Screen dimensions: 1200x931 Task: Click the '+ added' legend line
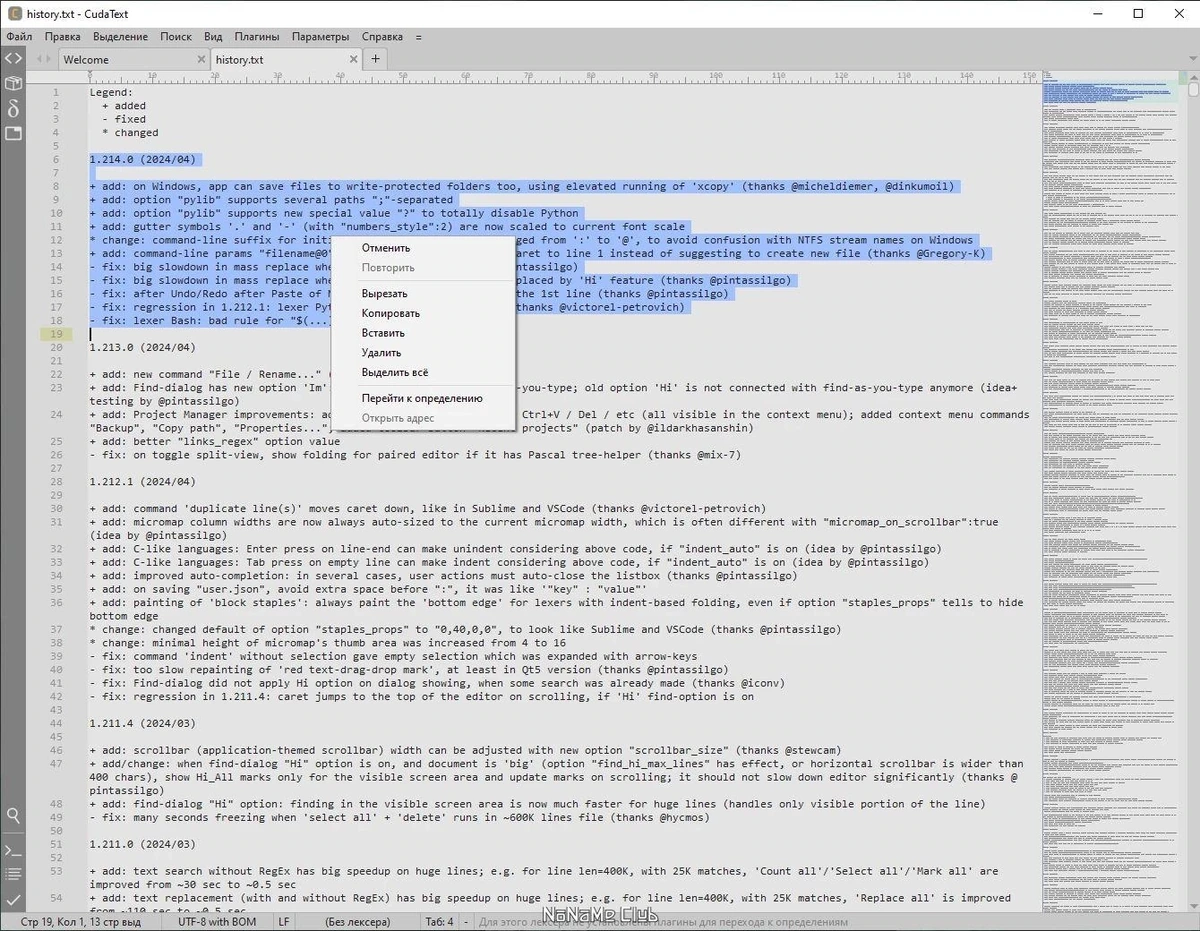124,105
